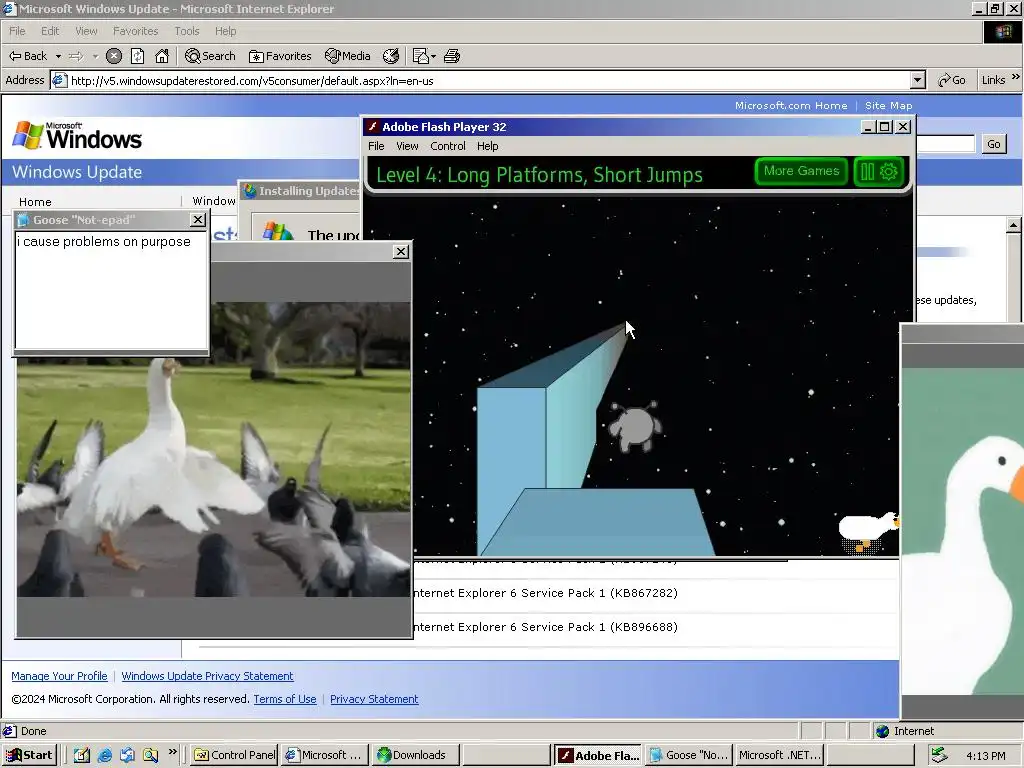Screen dimensions: 1024x768
Task: Open the Manage Your Profile link
Action: tap(59, 676)
